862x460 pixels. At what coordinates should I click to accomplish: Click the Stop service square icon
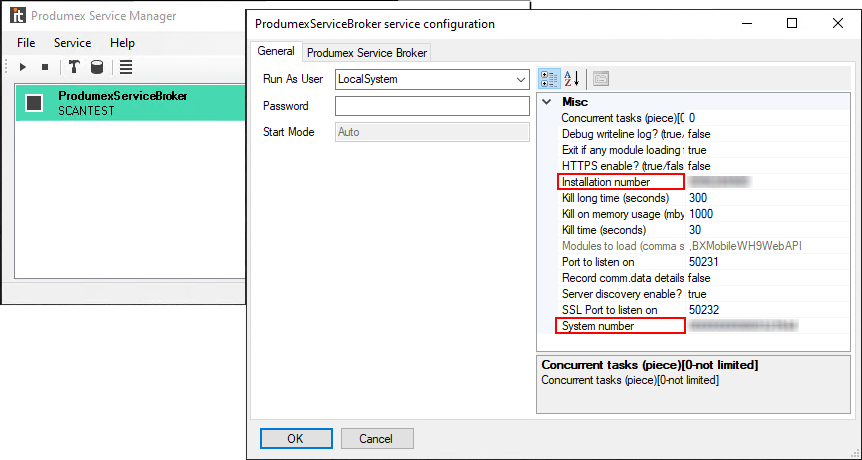[45, 67]
